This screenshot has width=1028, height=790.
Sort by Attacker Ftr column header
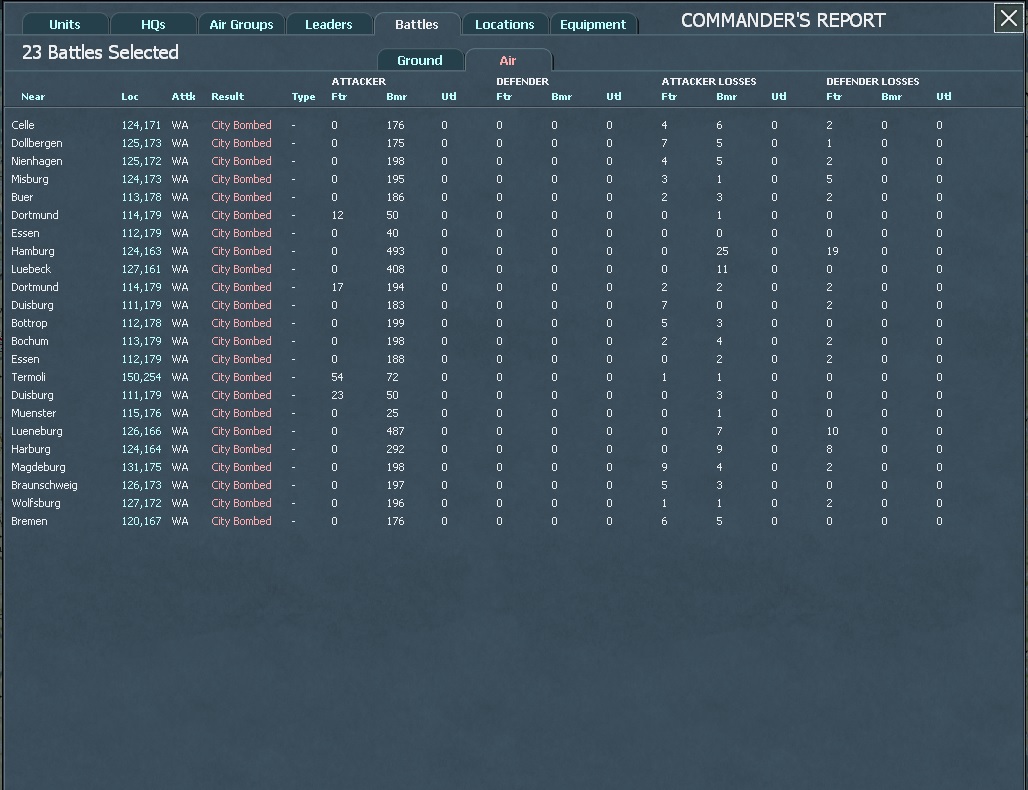339,96
